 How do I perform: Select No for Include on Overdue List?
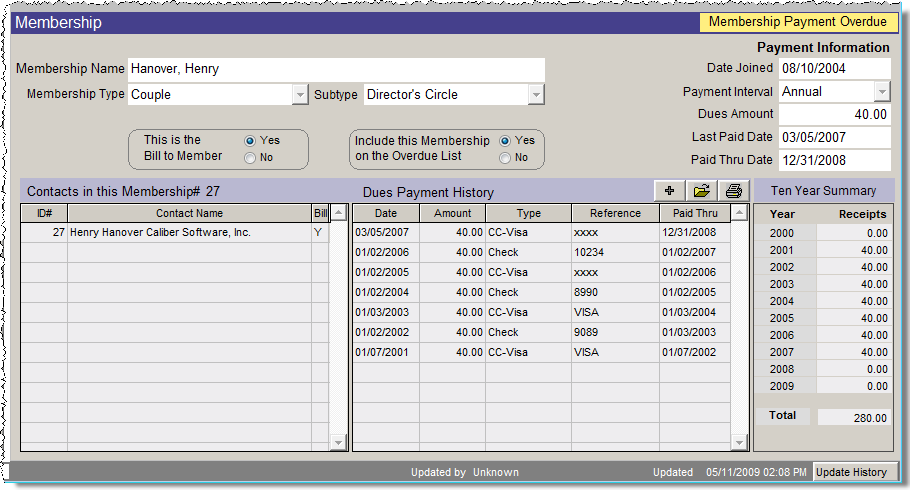tap(505, 157)
